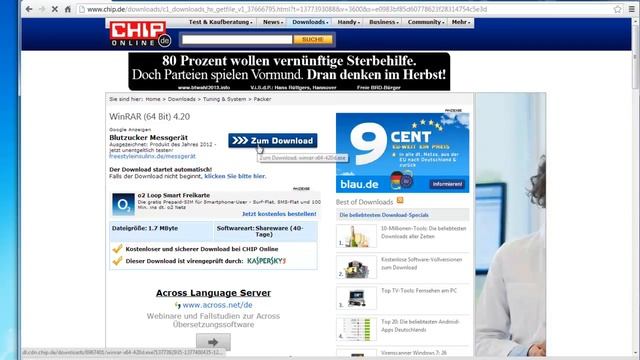
Task: Open the Top TV-Tools thumbnail
Action: 356,298
